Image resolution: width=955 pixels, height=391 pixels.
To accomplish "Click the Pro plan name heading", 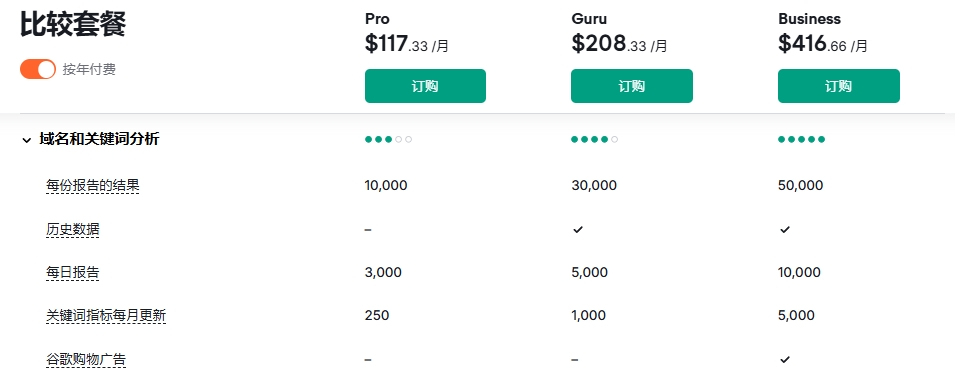I will [x=377, y=19].
